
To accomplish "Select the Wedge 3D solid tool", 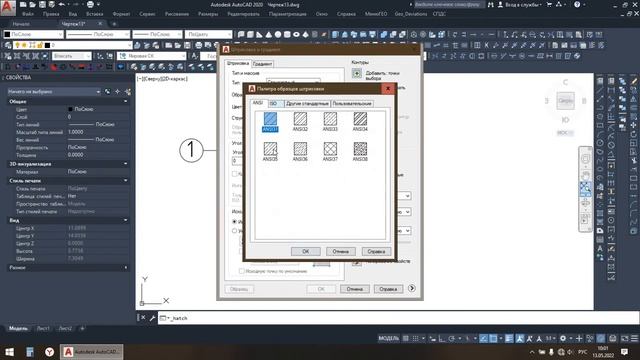I will (x=259, y=35).
